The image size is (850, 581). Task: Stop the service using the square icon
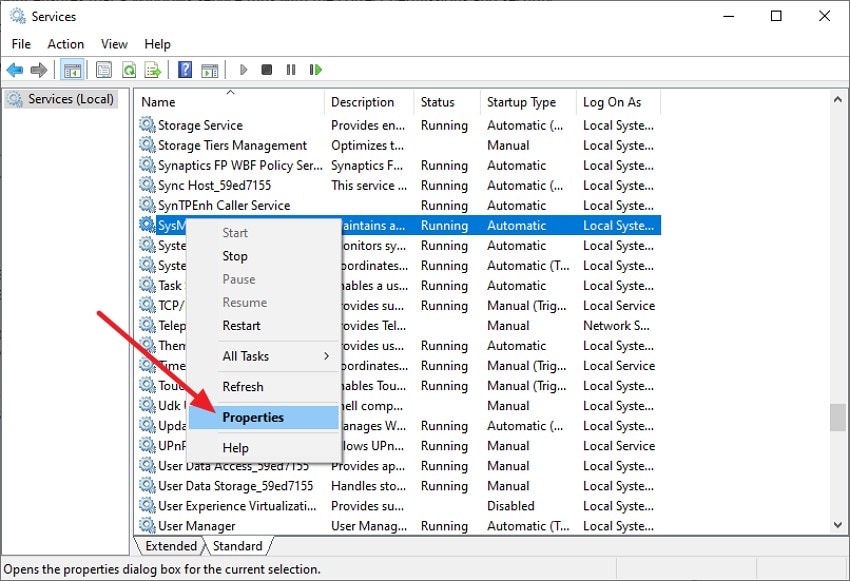(266, 69)
